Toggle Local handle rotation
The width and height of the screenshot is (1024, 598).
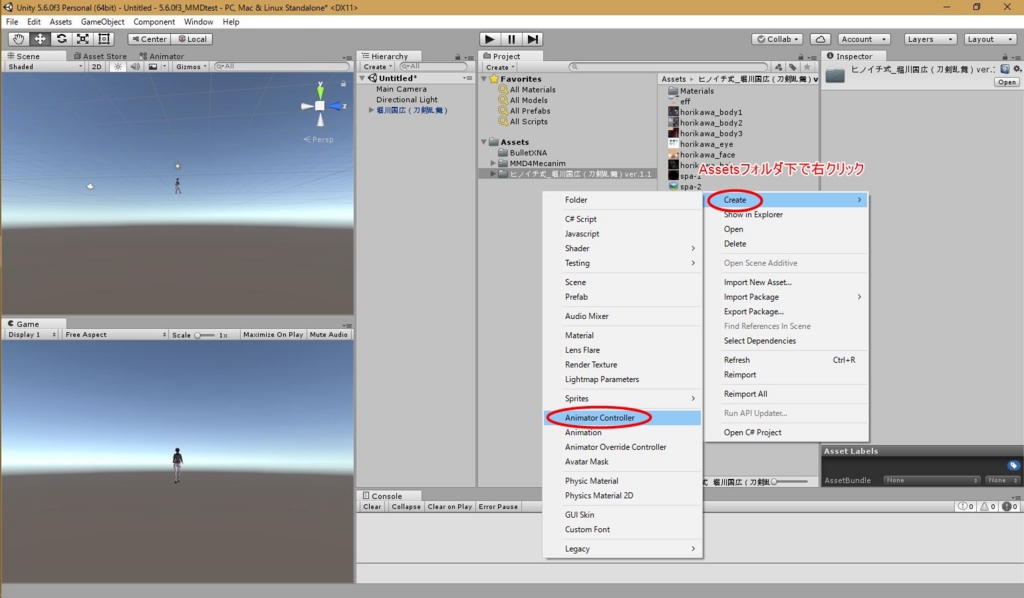192,39
